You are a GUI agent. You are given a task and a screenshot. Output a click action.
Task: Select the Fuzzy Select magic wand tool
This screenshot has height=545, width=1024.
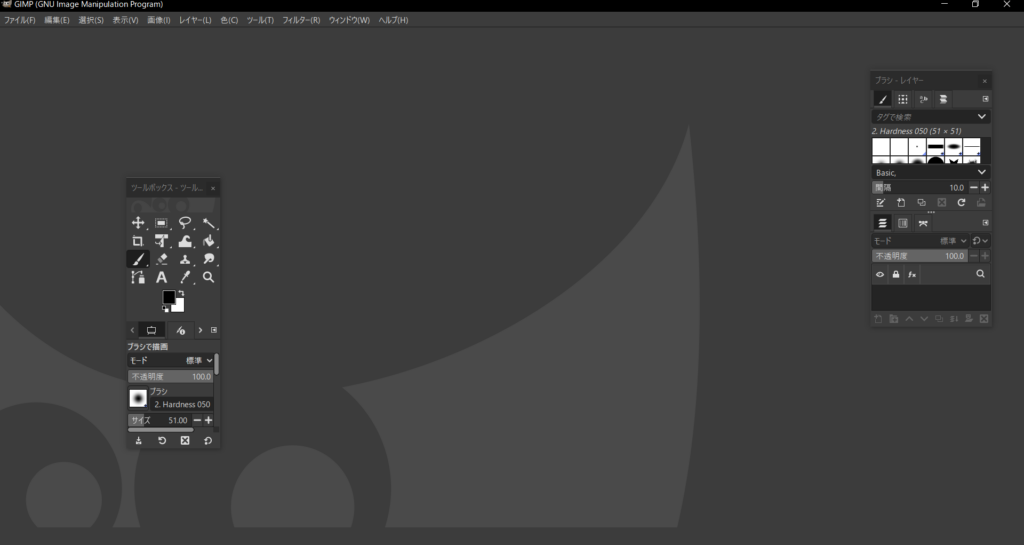click(208, 223)
